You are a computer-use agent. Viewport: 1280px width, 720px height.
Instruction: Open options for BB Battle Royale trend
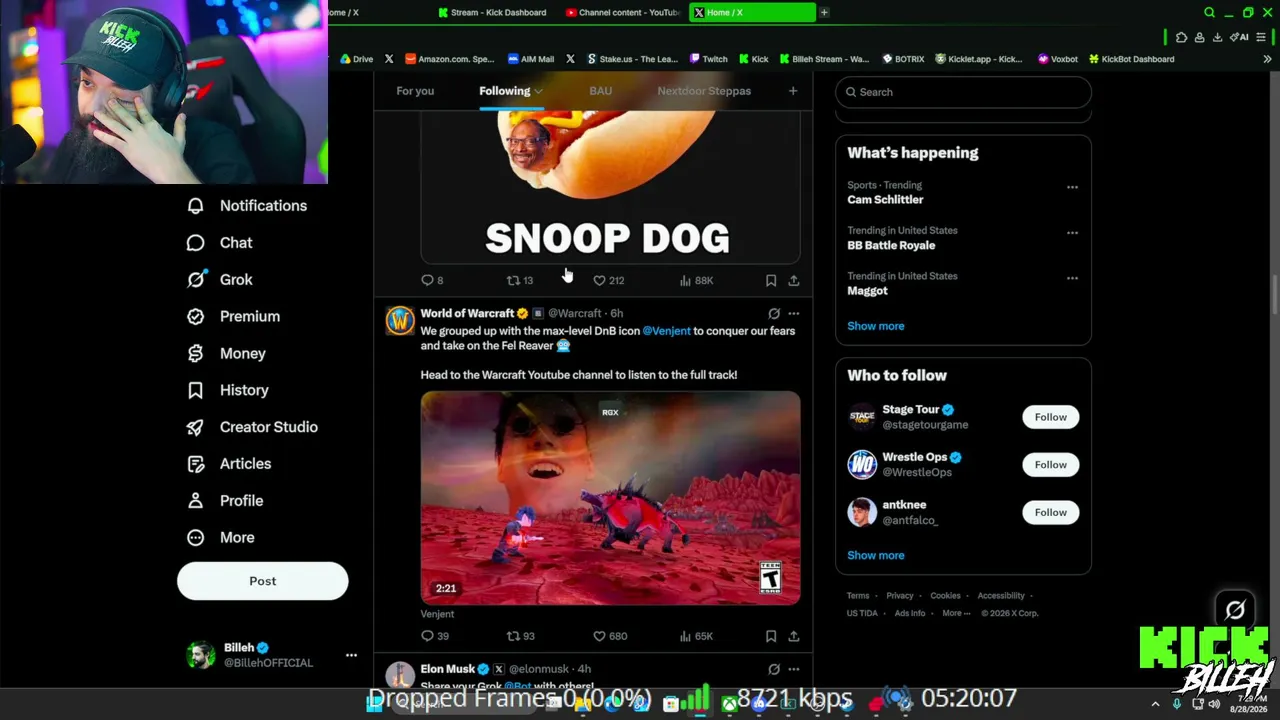click(x=1072, y=233)
